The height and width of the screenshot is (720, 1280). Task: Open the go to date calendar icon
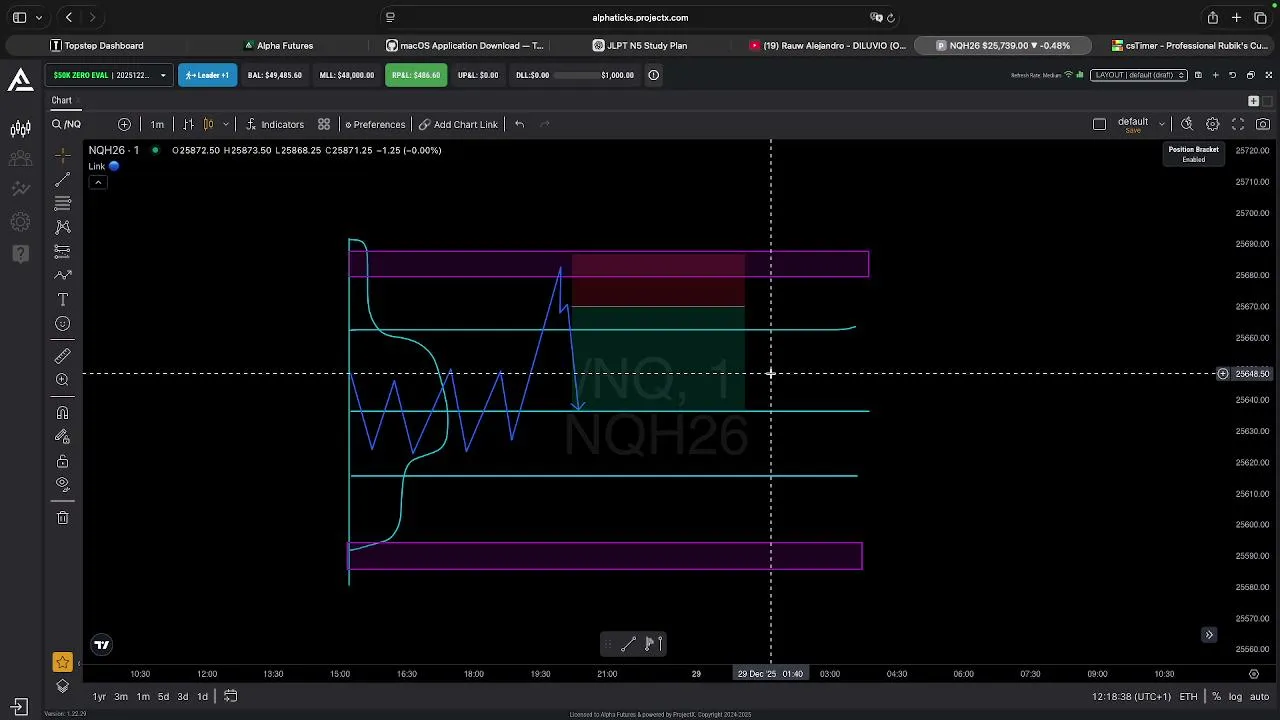pos(230,696)
